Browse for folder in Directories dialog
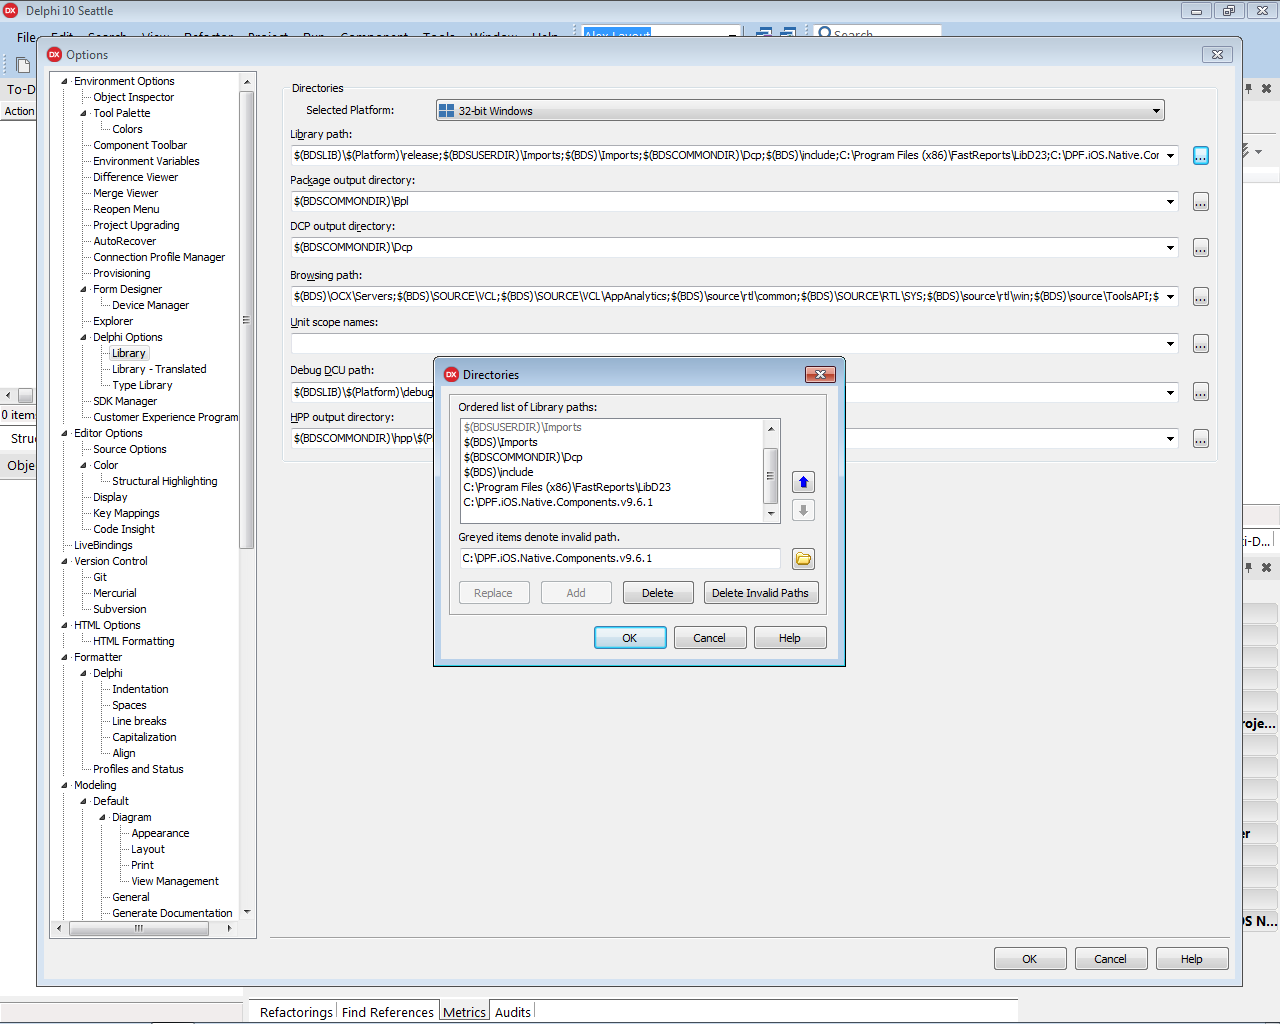Viewport: 1280px width, 1024px height. (x=803, y=559)
